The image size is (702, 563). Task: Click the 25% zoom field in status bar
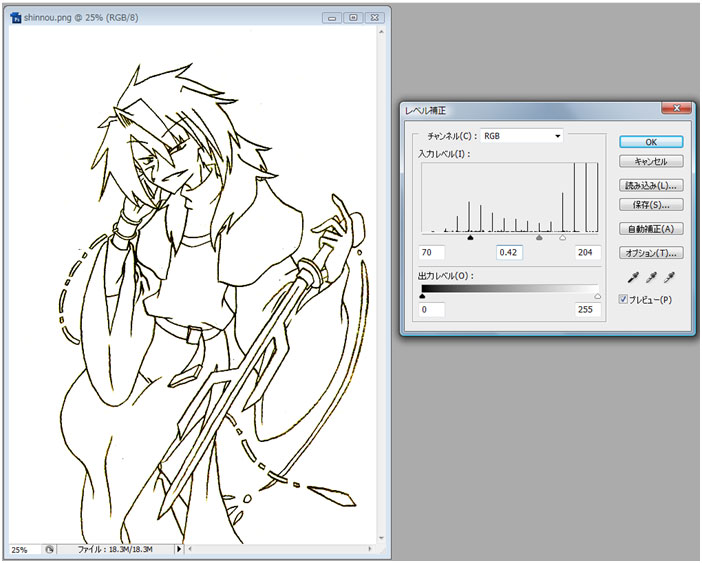(25, 550)
